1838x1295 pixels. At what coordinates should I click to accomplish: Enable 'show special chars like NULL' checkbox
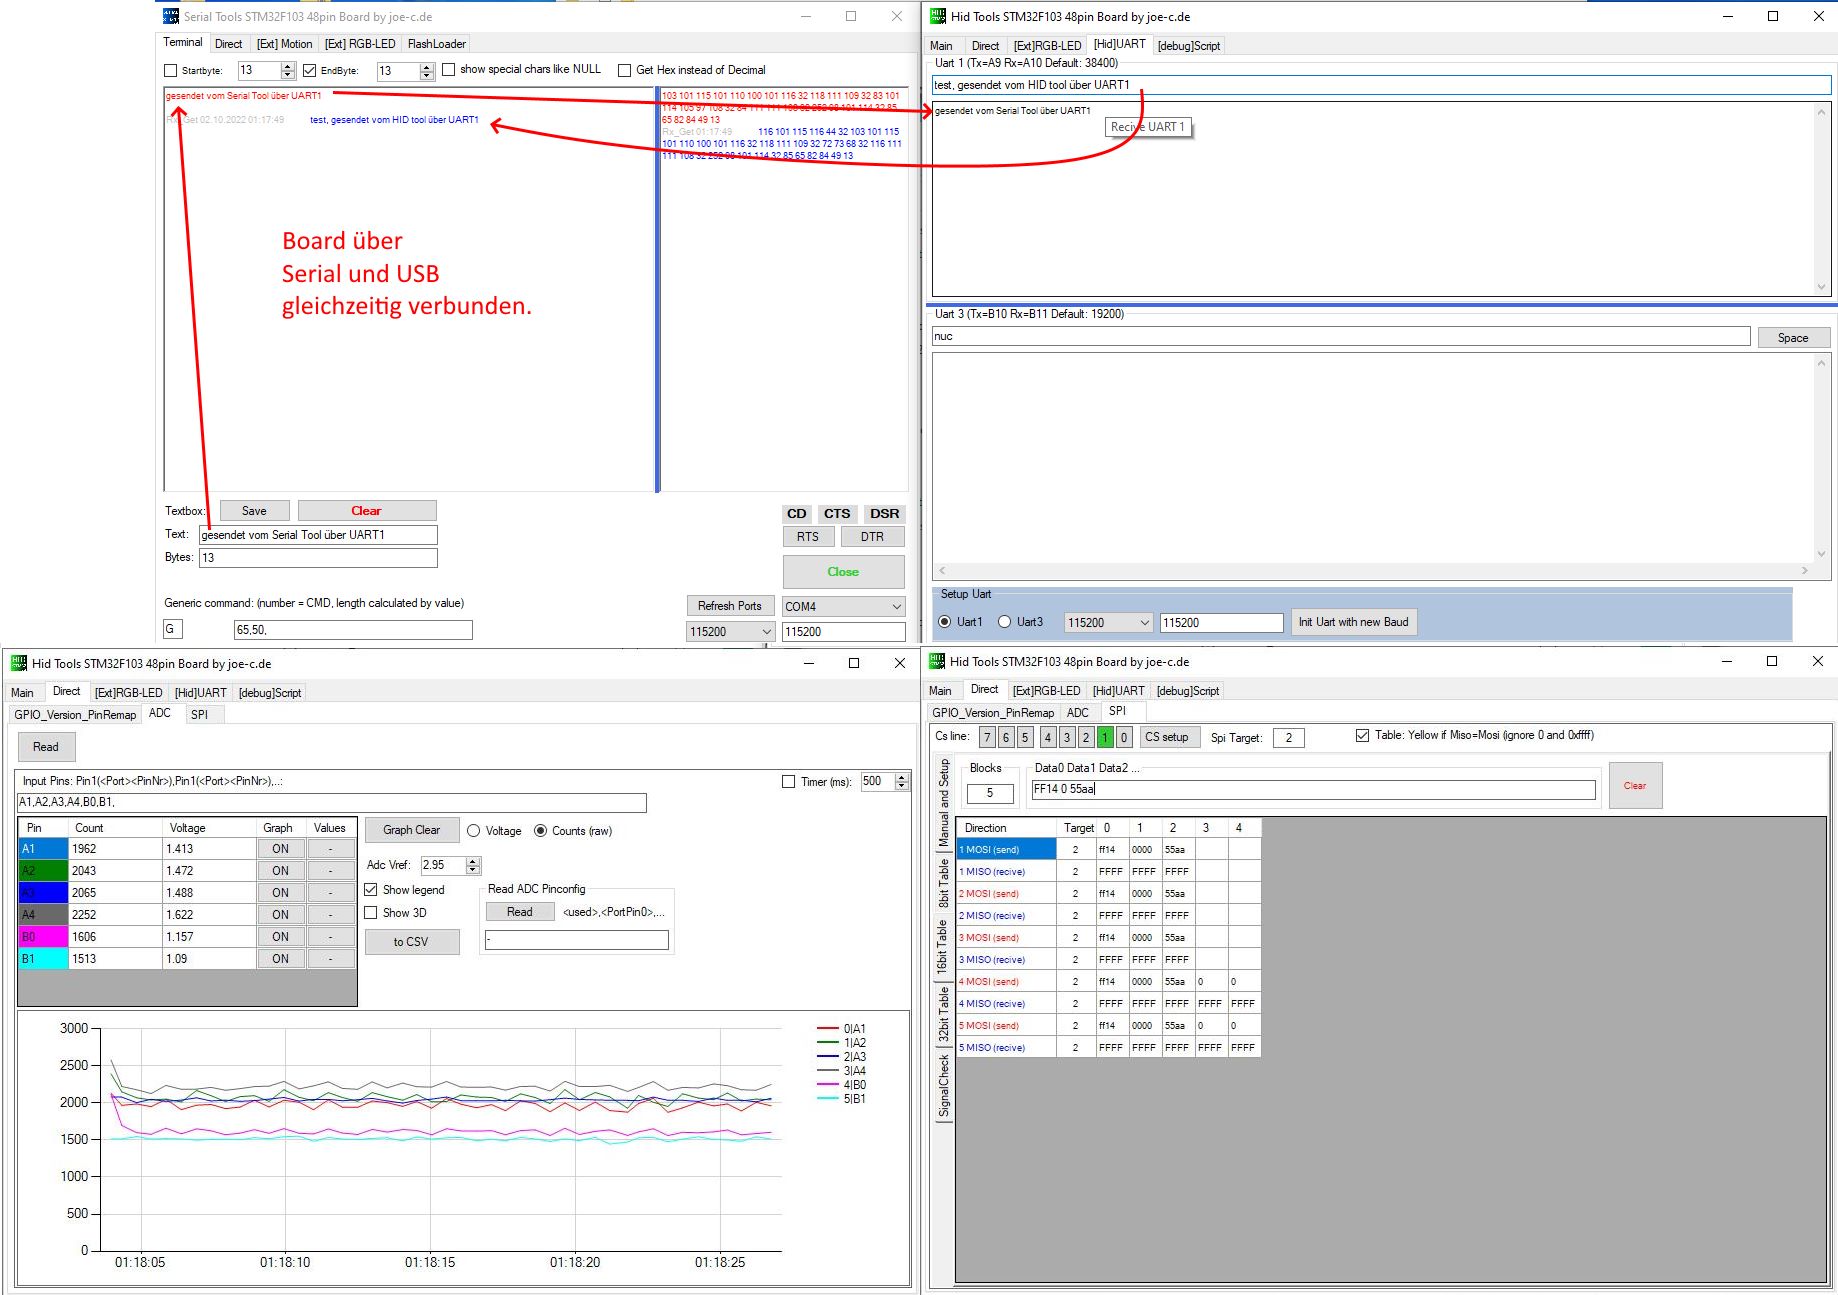pyautogui.click(x=449, y=70)
